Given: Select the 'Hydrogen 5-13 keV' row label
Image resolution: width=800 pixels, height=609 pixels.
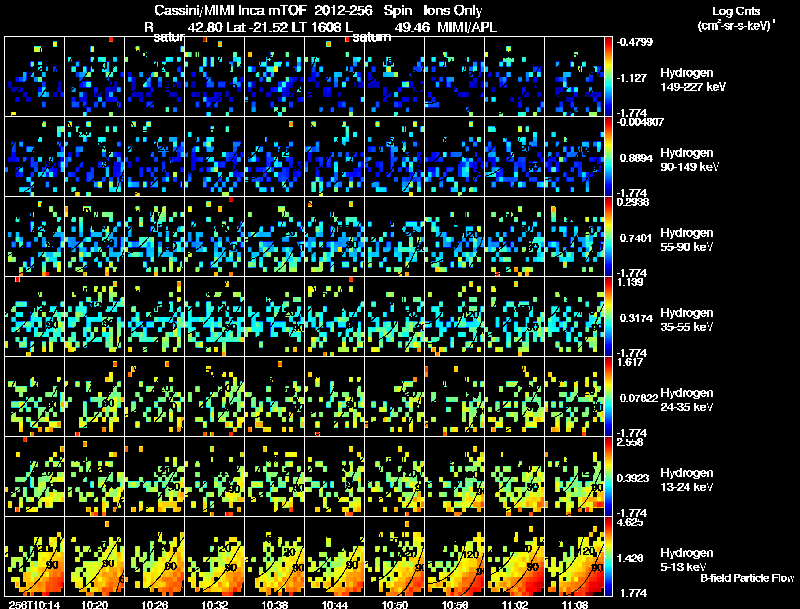Looking at the screenshot, I should [x=687, y=560].
